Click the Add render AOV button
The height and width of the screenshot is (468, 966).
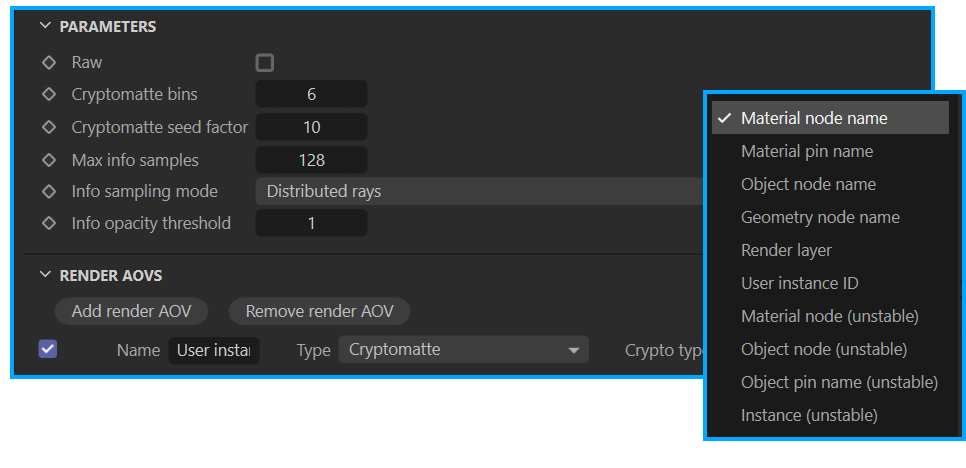tap(131, 311)
